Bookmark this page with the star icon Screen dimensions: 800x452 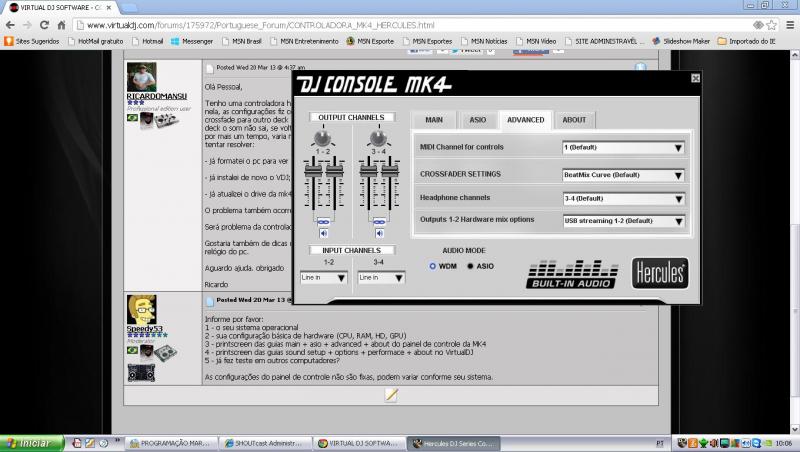click(771, 25)
